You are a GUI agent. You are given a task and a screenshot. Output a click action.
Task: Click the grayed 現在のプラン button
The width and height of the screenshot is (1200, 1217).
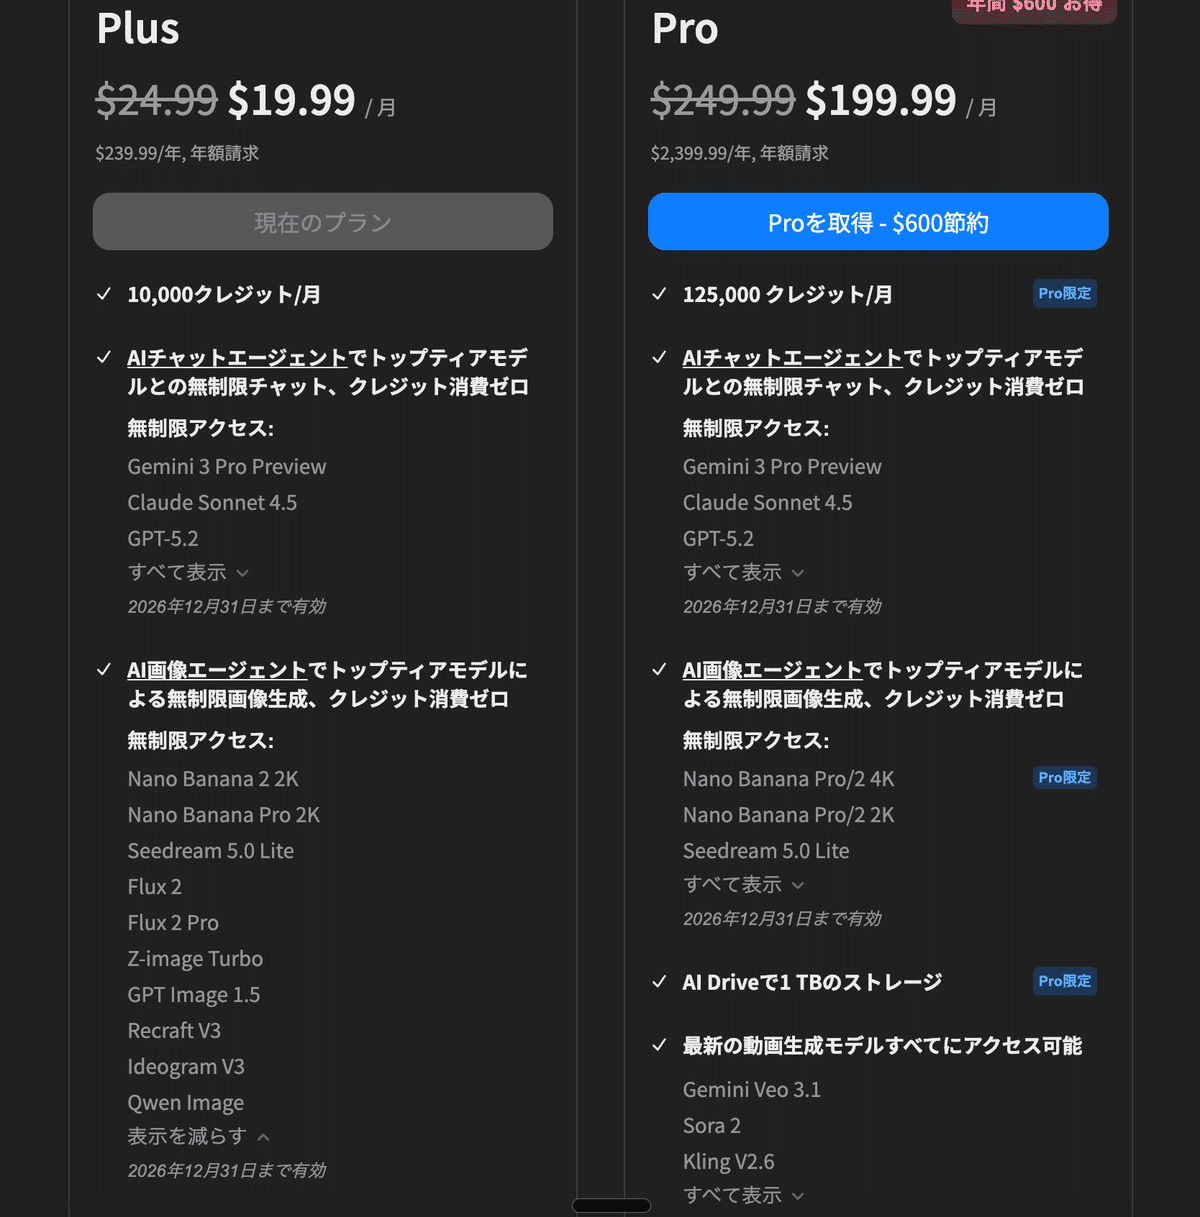pos(323,222)
